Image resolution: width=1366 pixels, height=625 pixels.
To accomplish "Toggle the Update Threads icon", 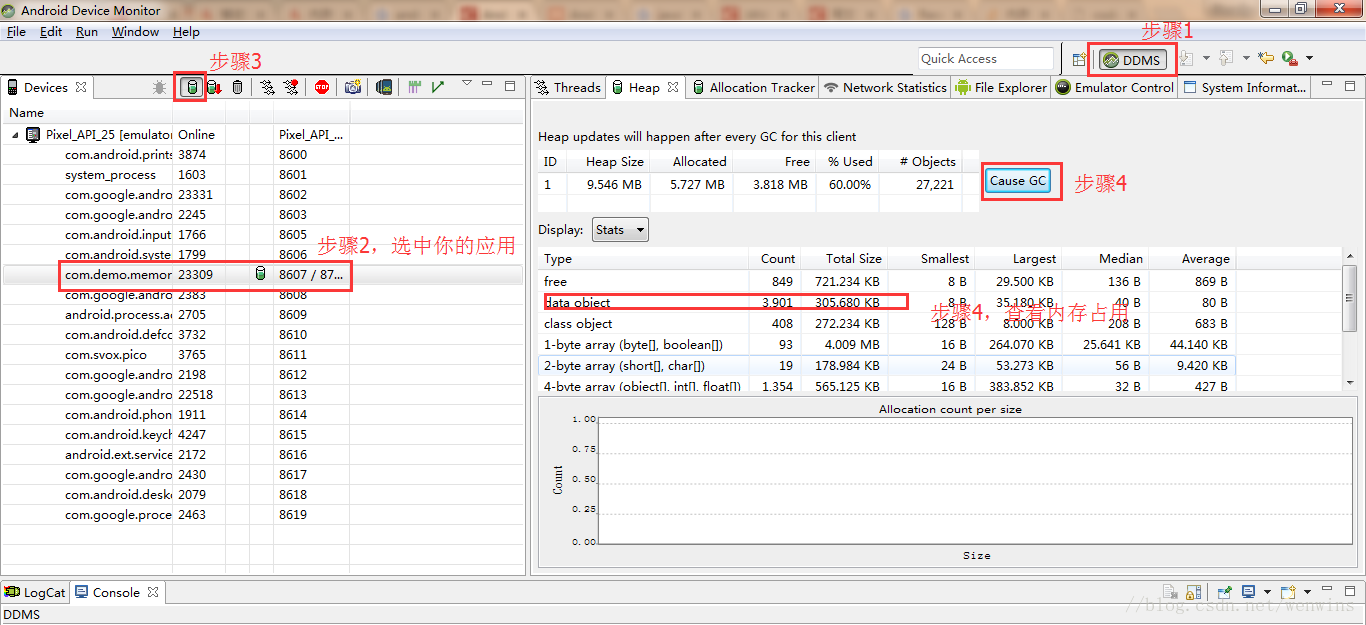I will coord(267,88).
